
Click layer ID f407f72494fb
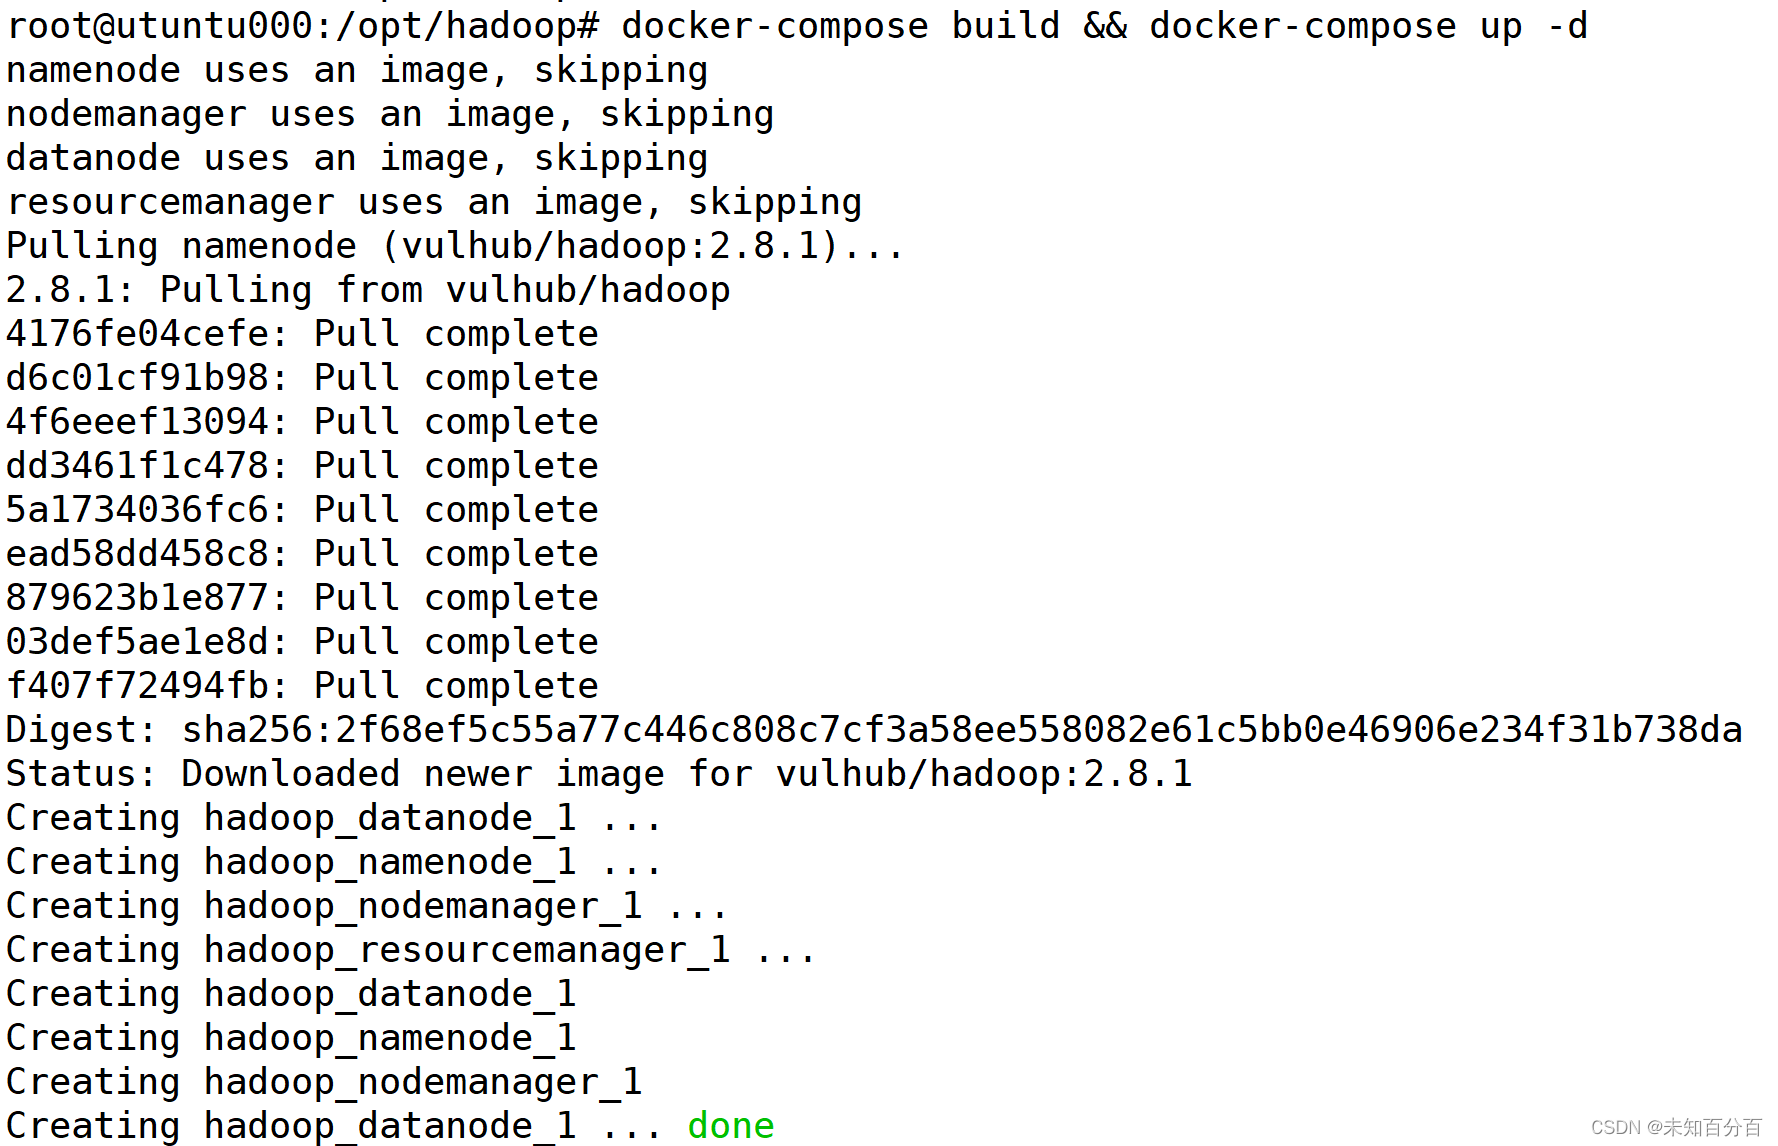[x=138, y=686]
